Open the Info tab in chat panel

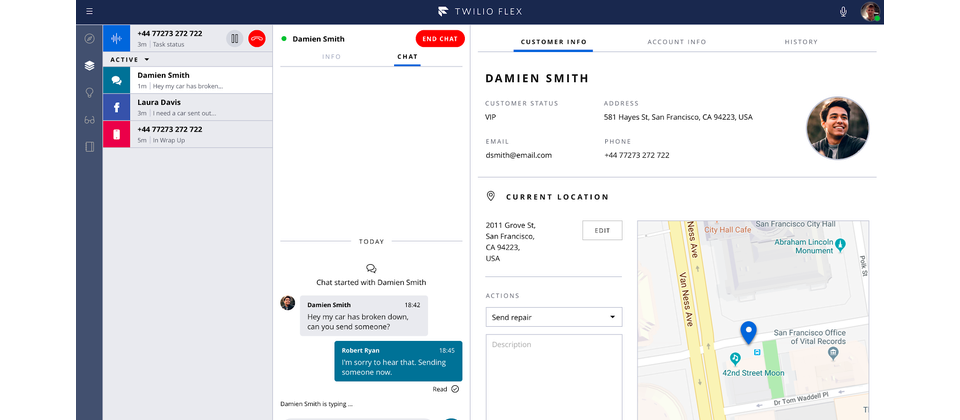[x=331, y=57]
